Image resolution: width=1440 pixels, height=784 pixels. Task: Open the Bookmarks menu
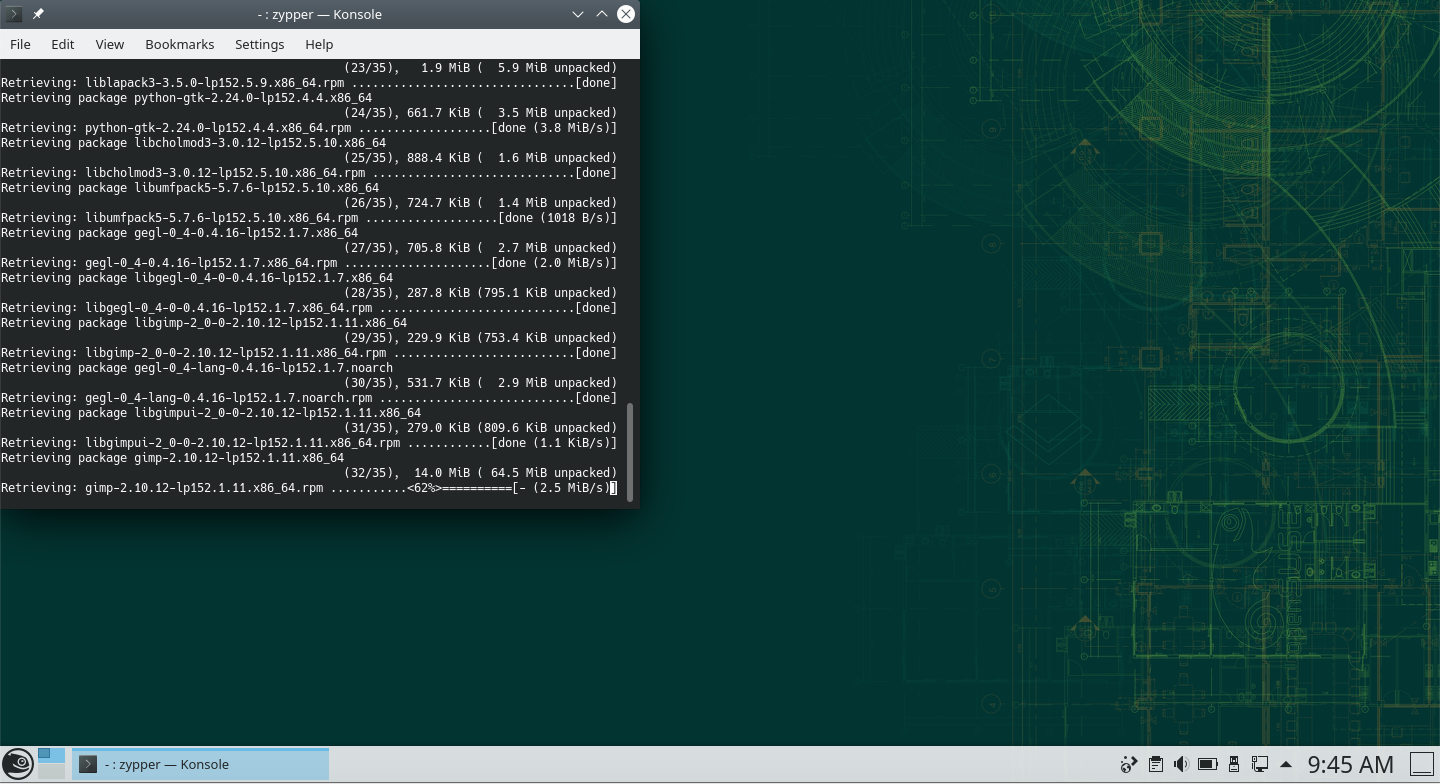point(180,44)
